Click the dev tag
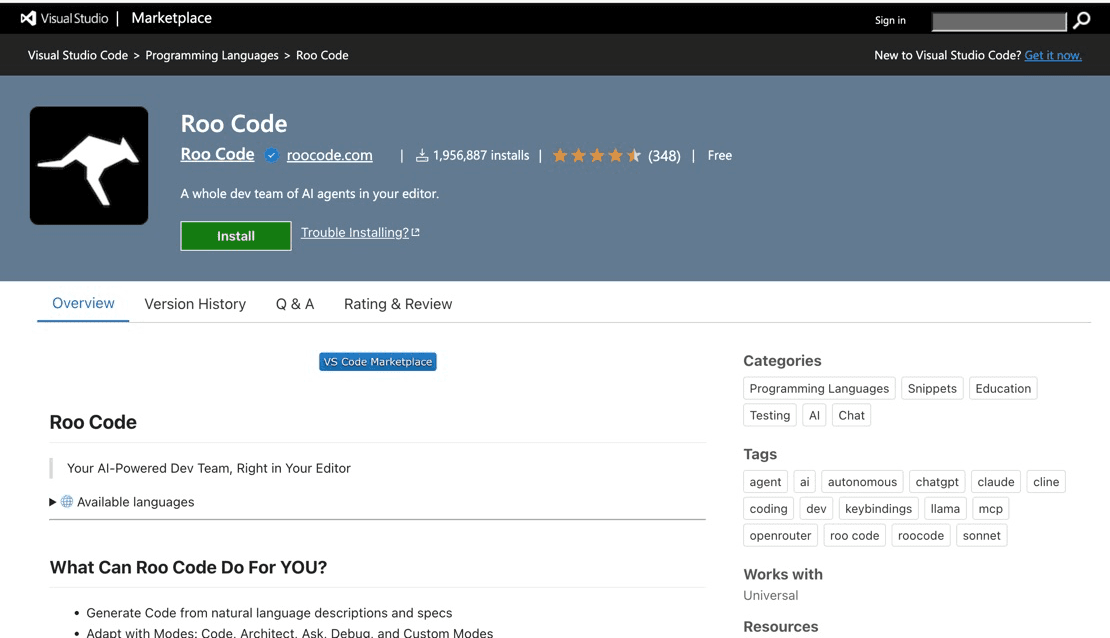This screenshot has height=638, width=1110. pyautogui.click(x=816, y=508)
